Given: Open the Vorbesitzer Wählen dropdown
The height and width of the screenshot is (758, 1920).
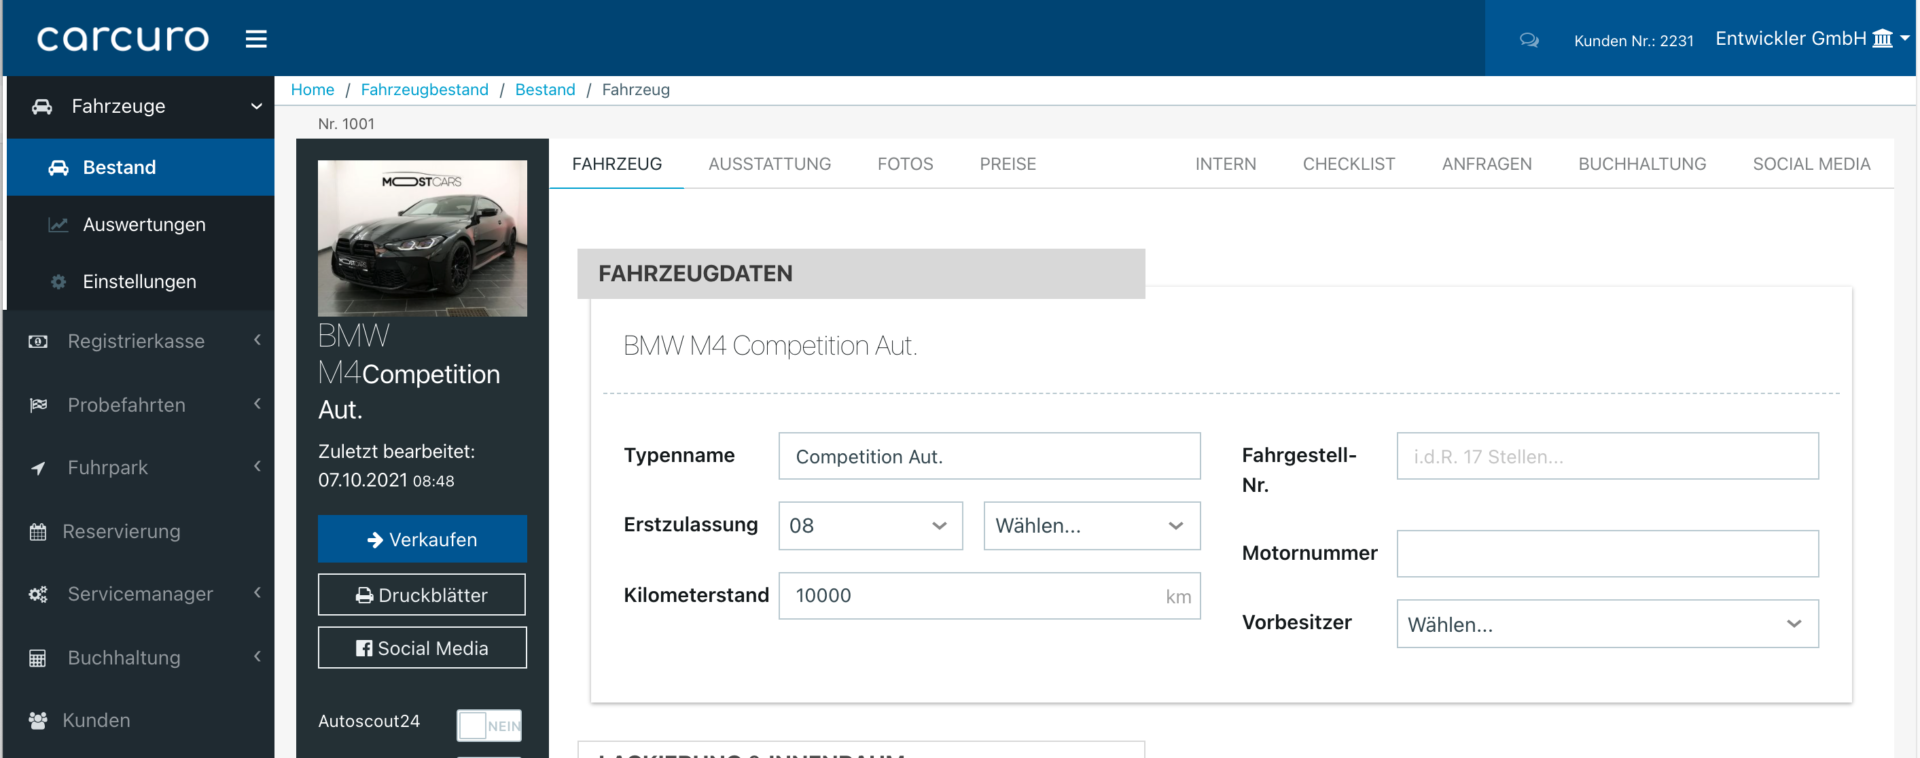Looking at the screenshot, I should pyautogui.click(x=1607, y=624).
